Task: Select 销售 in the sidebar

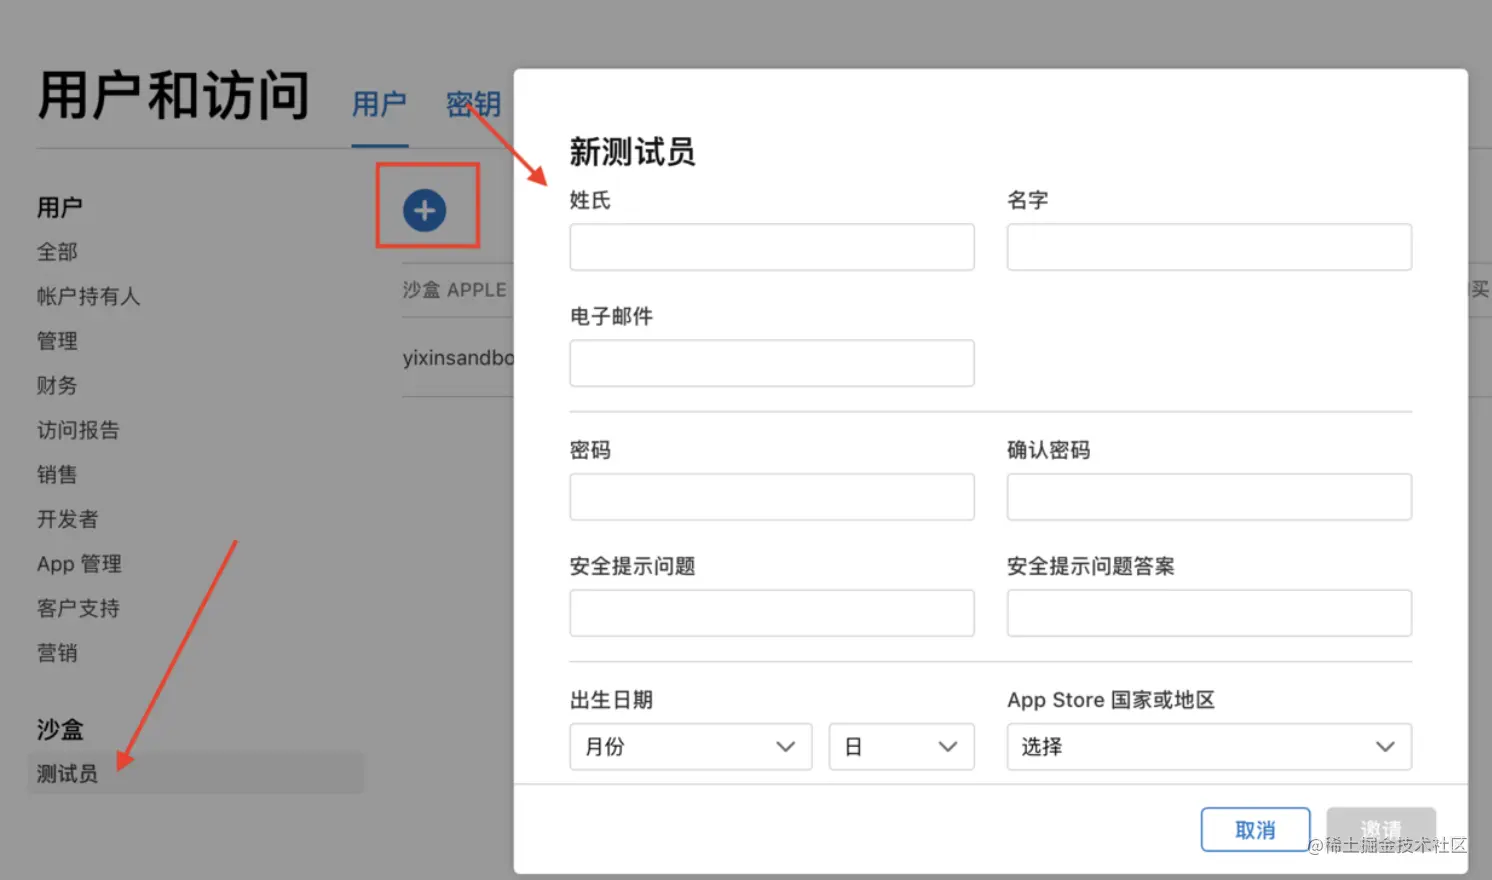Action: pyautogui.click(x=57, y=474)
